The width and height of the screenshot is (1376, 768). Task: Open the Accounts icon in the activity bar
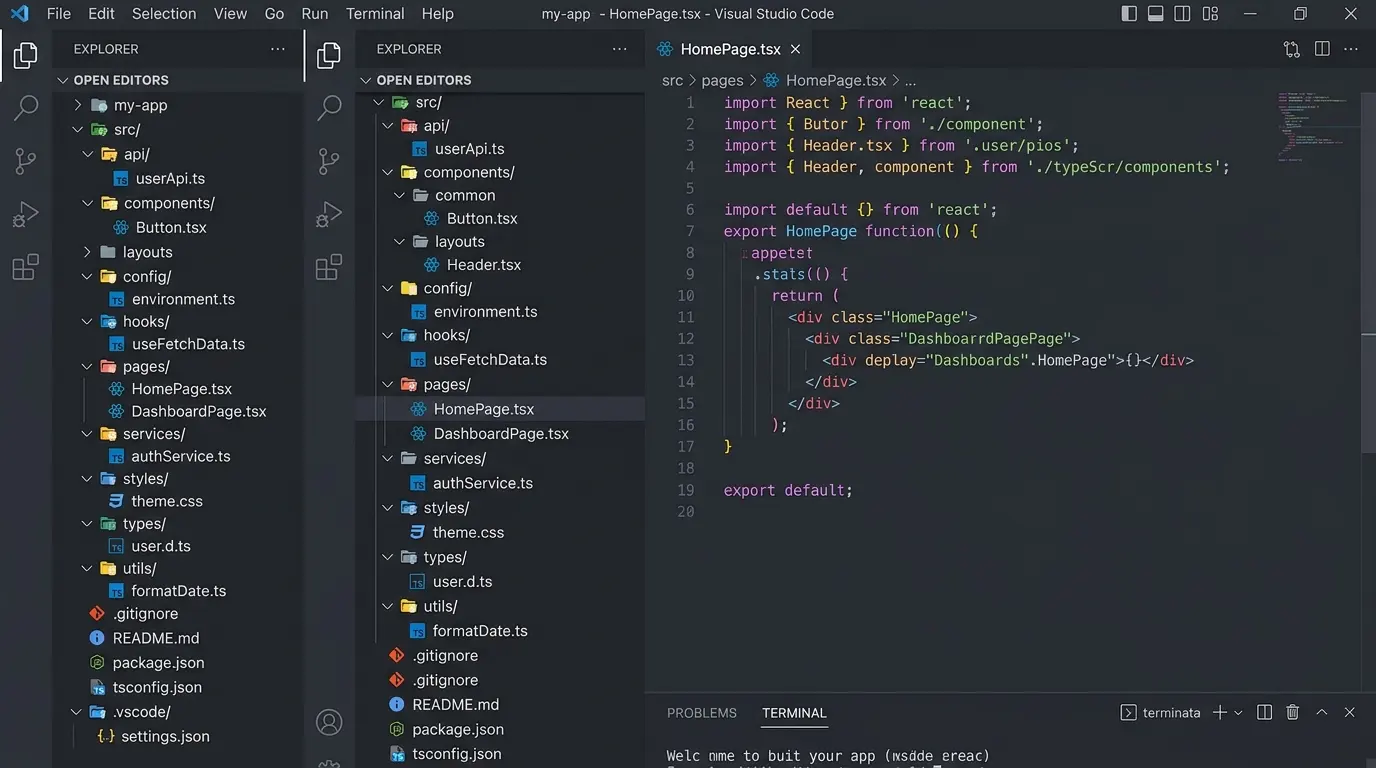pos(329,722)
